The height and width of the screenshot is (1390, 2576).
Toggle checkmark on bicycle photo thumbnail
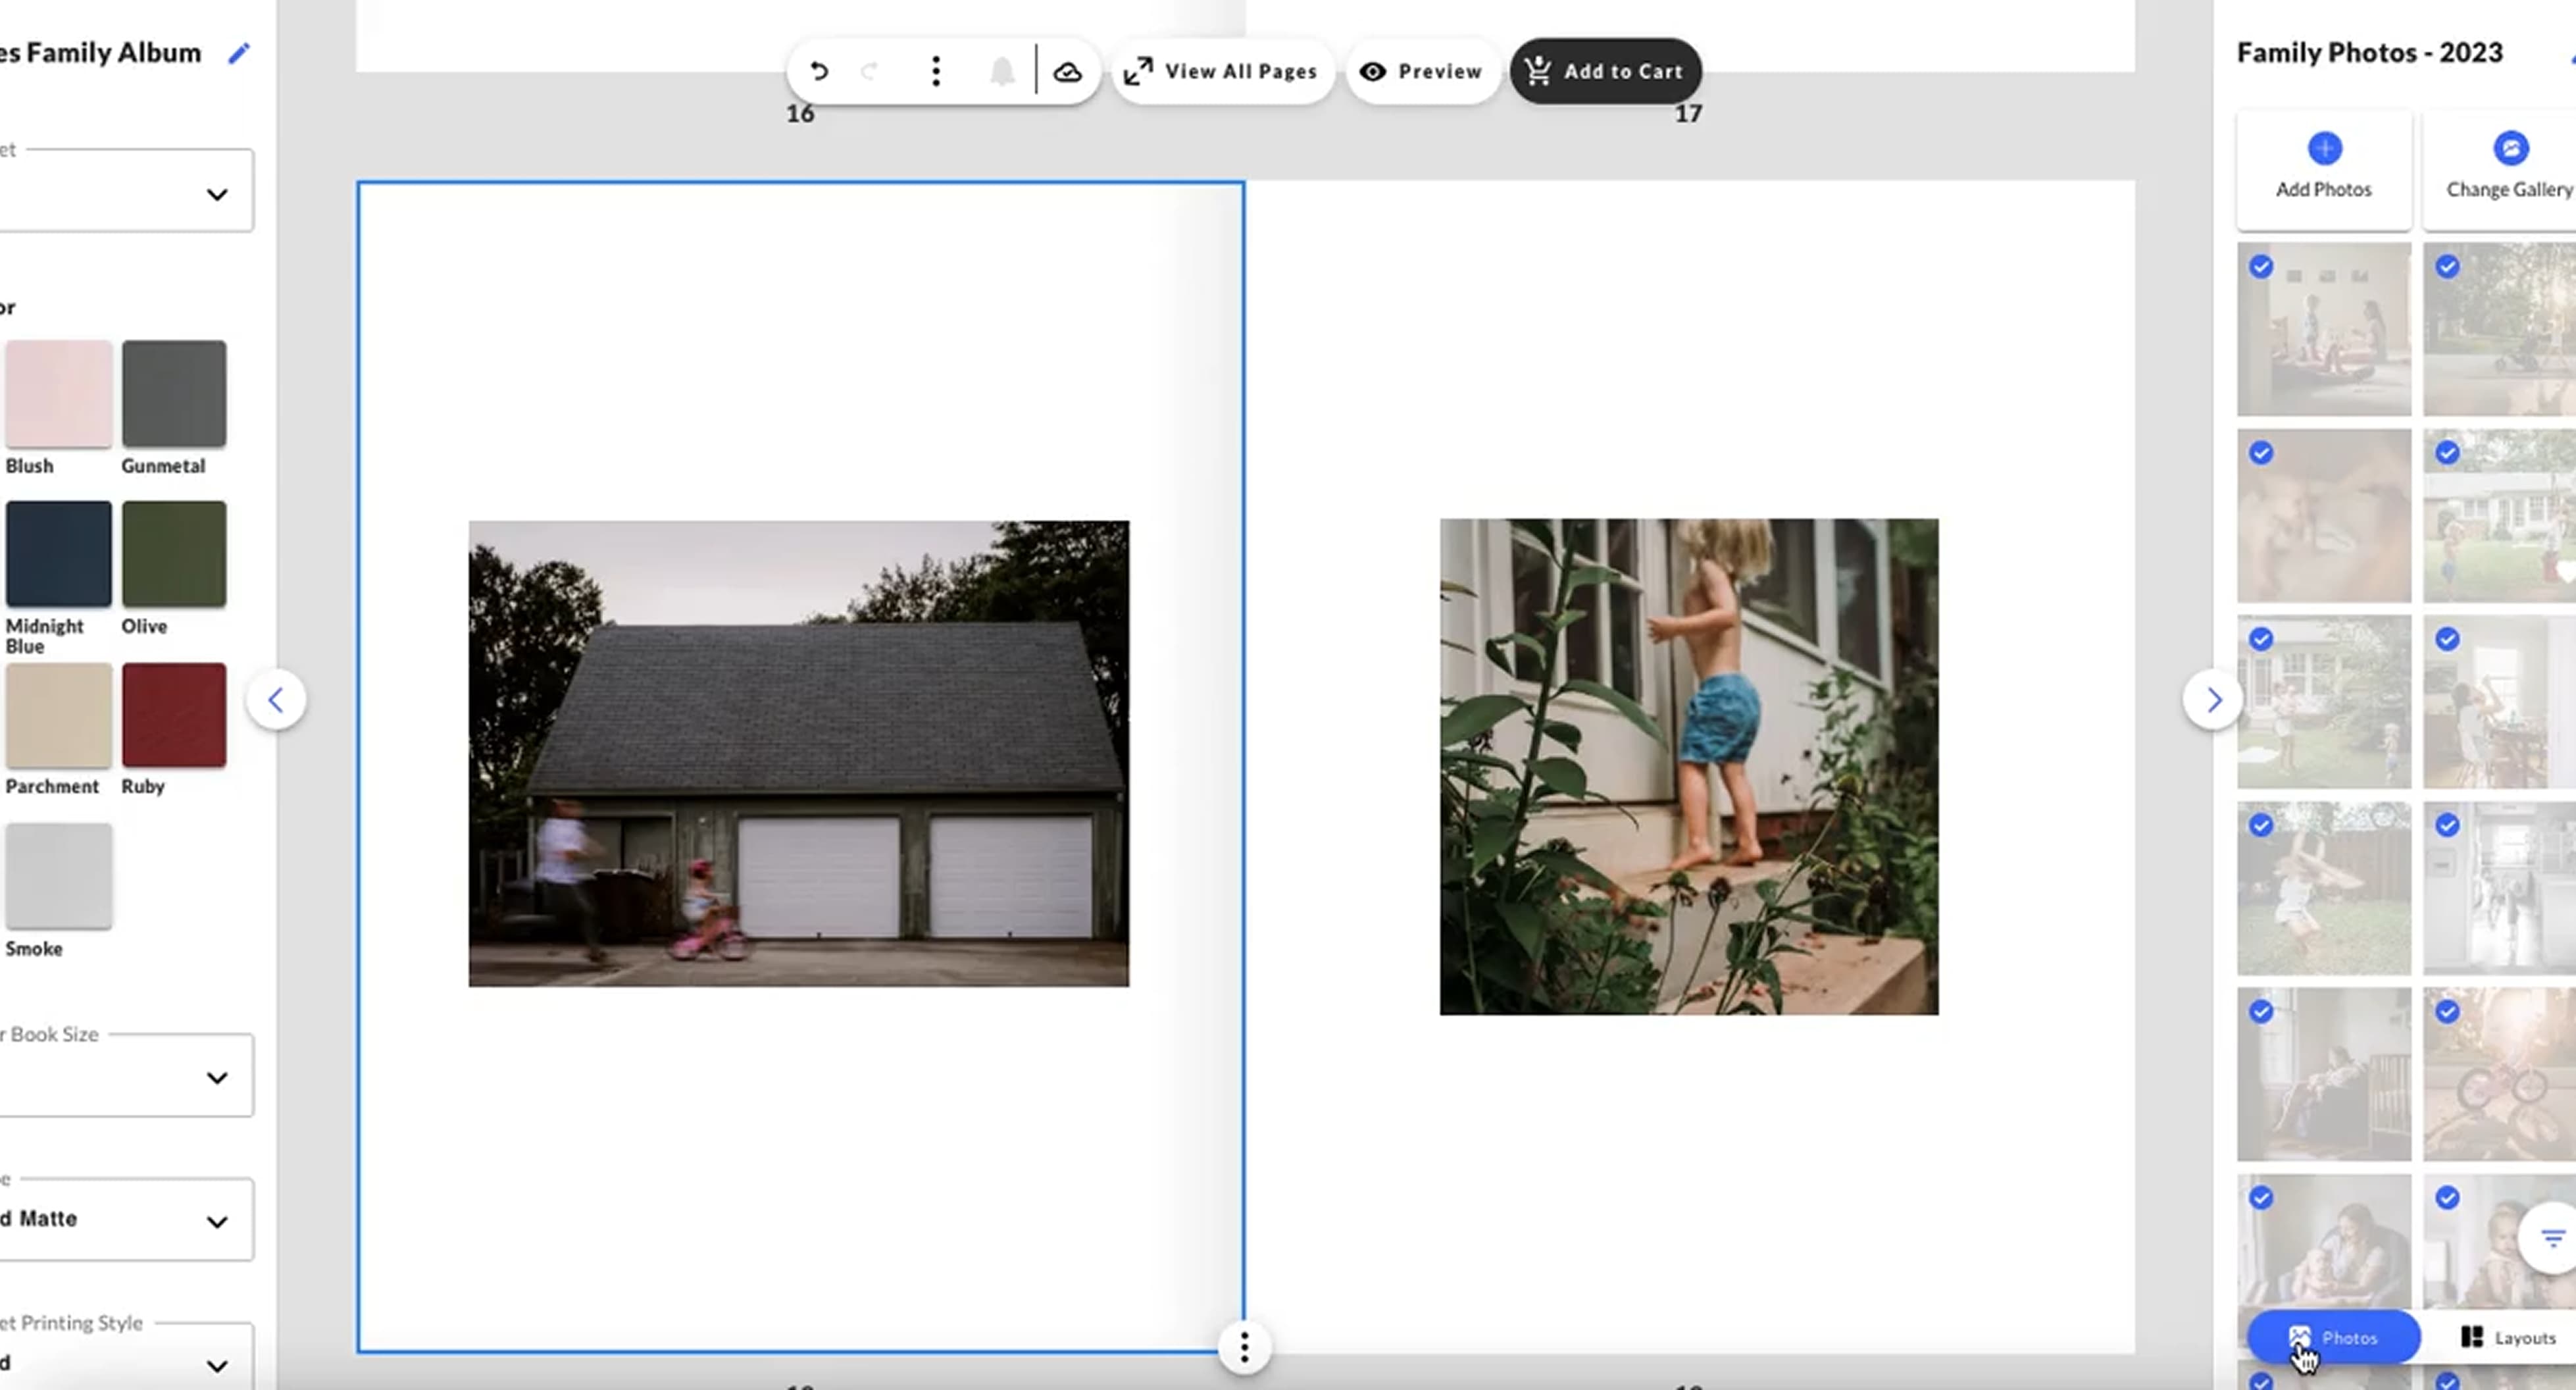tap(2447, 1012)
